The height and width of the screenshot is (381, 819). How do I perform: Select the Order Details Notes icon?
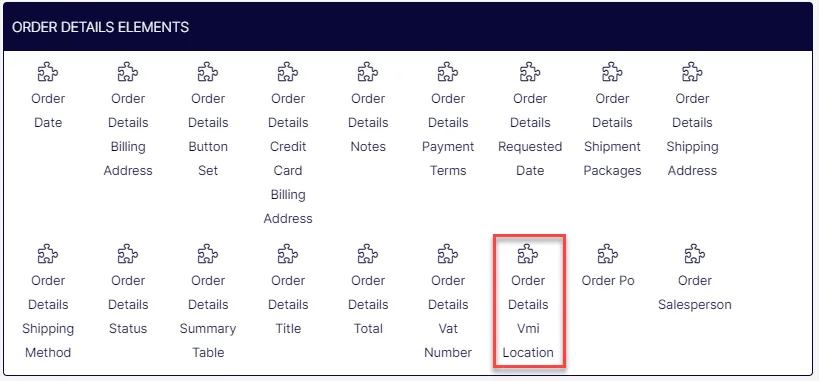pyautogui.click(x=368, y=72)
